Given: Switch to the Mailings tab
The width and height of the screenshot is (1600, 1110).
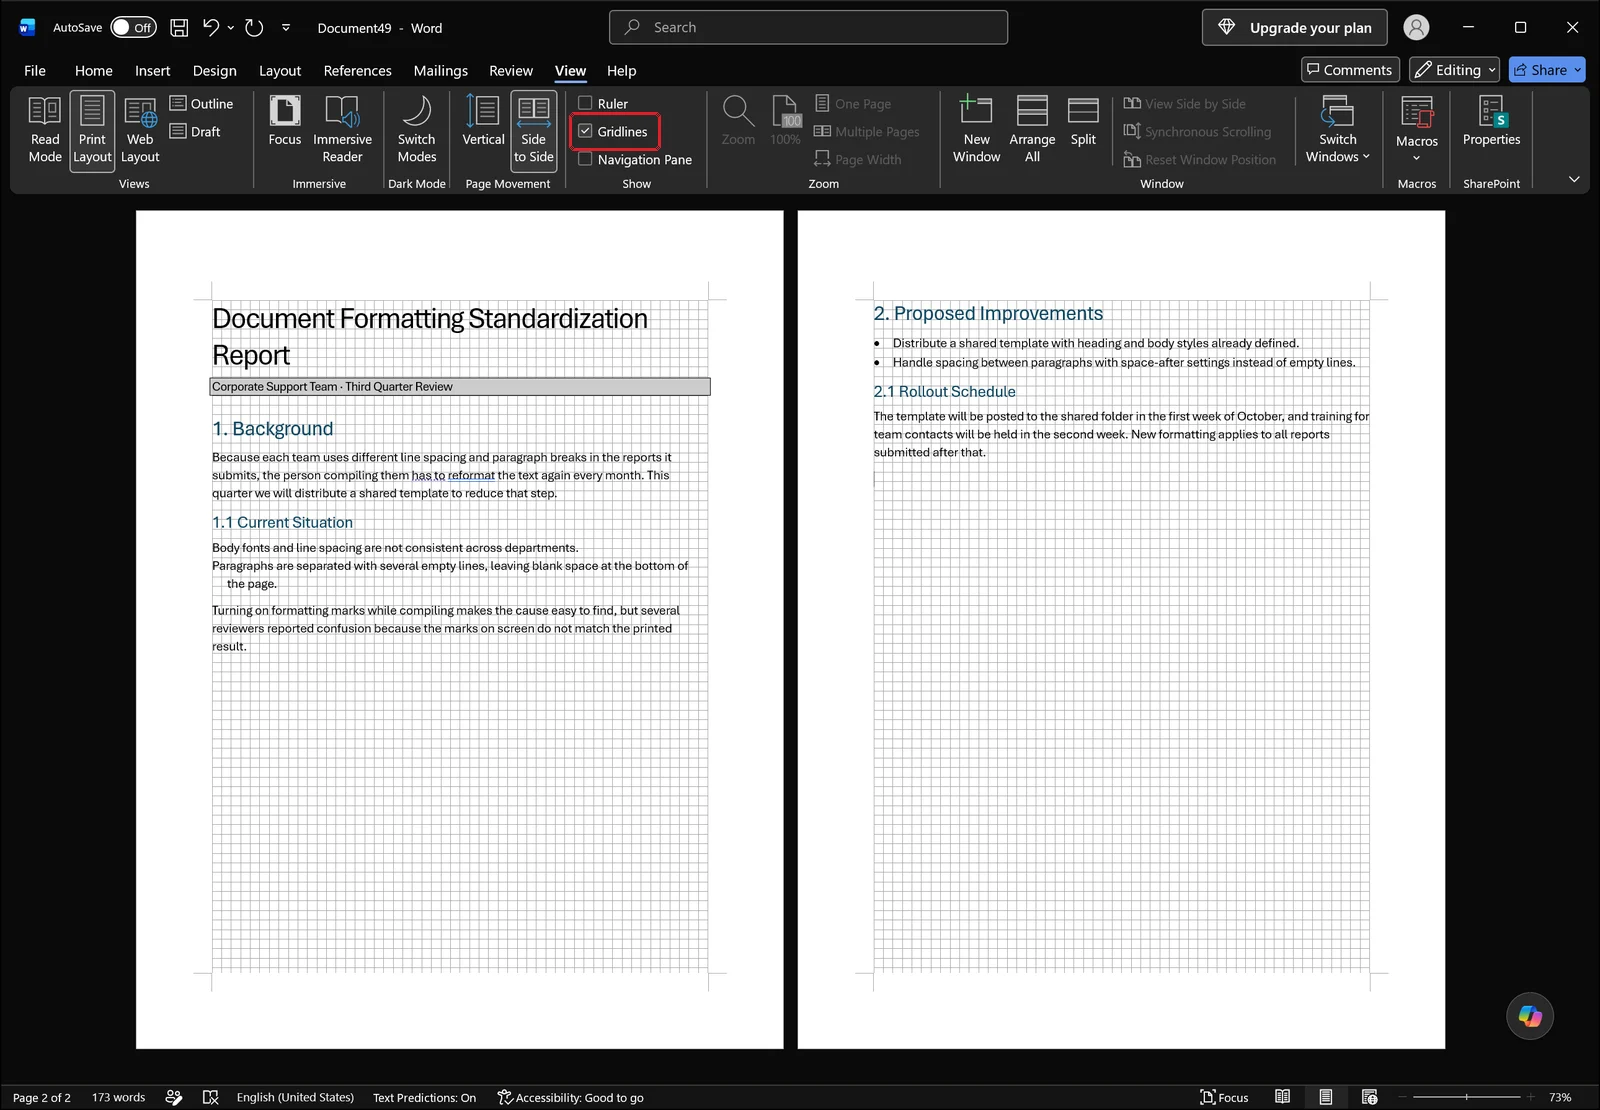Looking at the screenshot, I should coord(441,70).
